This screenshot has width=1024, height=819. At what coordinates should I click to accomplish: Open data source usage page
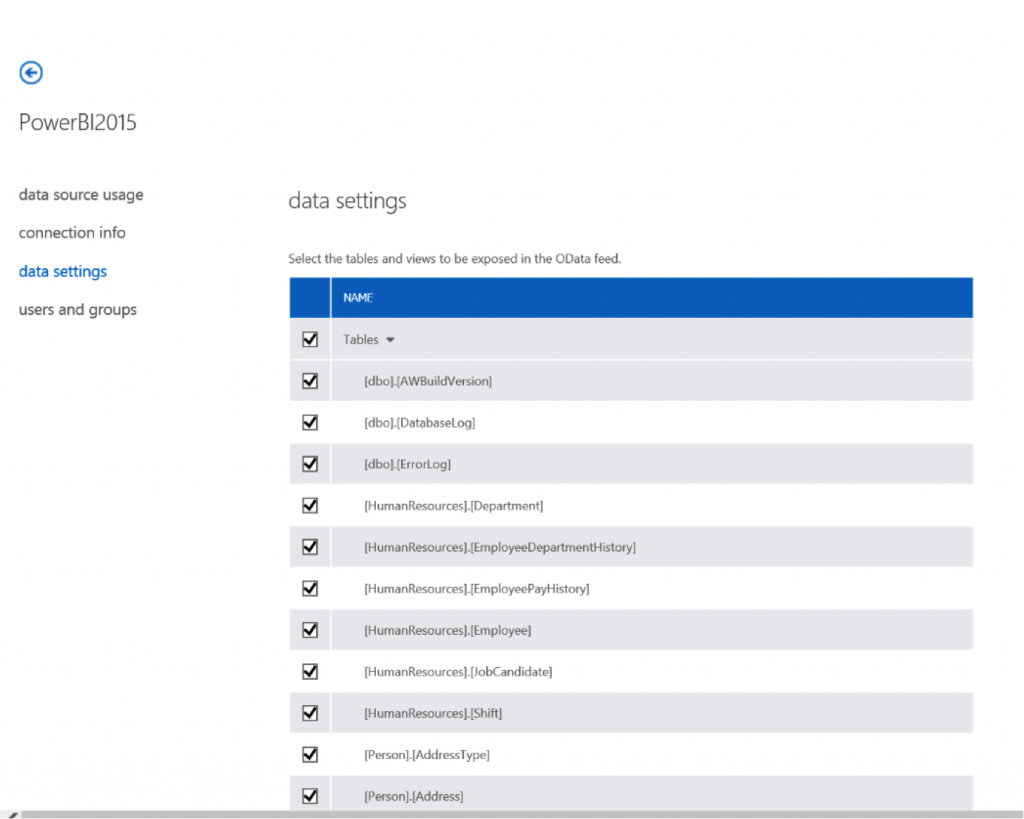point(81,195)
